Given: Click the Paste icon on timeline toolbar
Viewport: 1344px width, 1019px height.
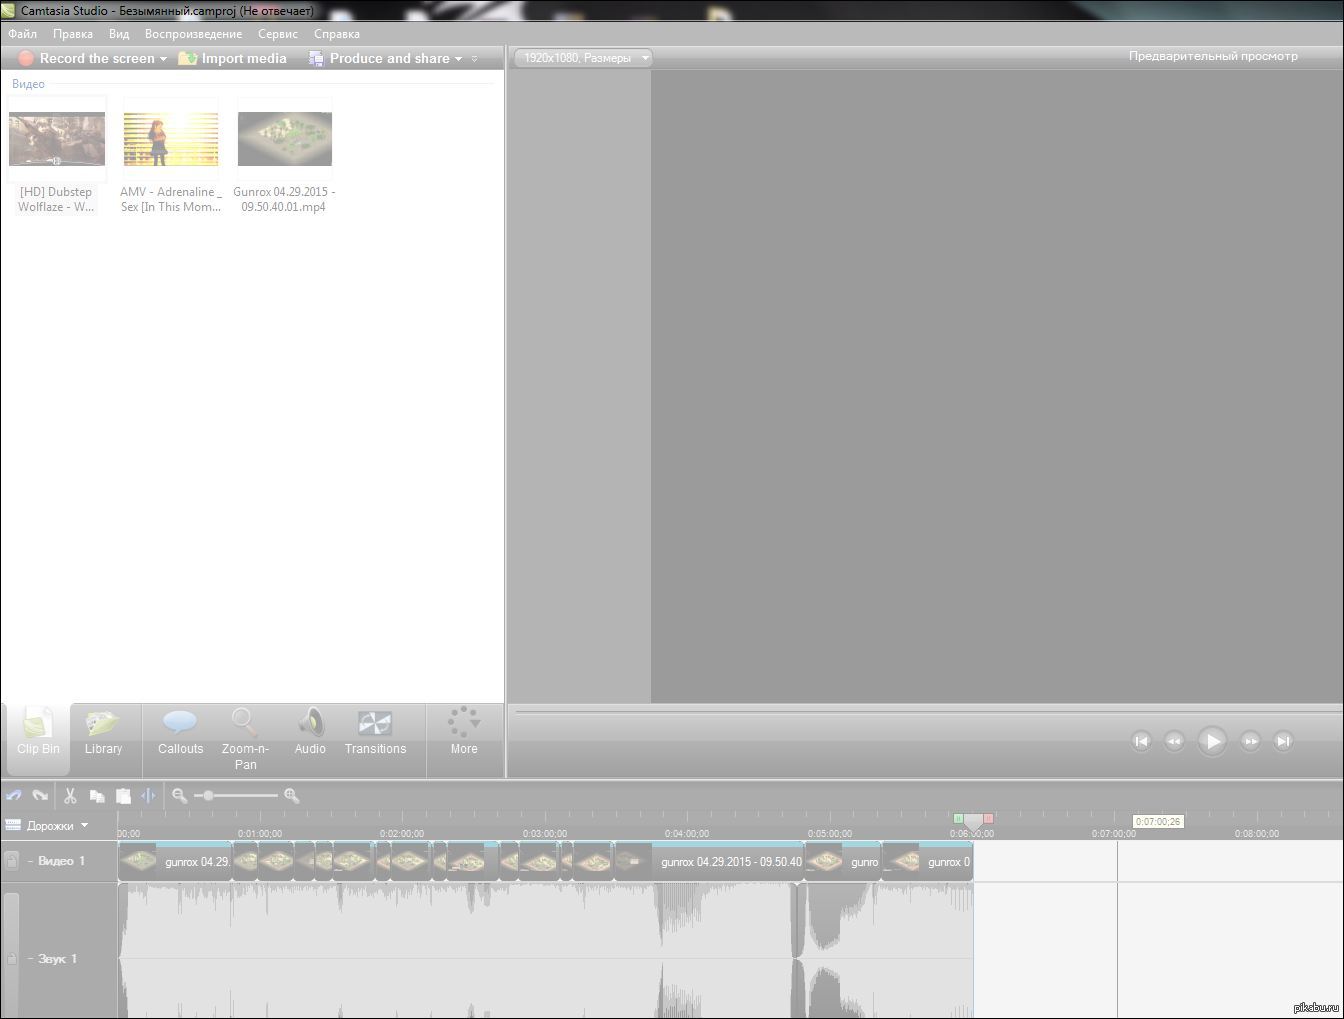Looking at the screenshot, I should click(123, 796).
